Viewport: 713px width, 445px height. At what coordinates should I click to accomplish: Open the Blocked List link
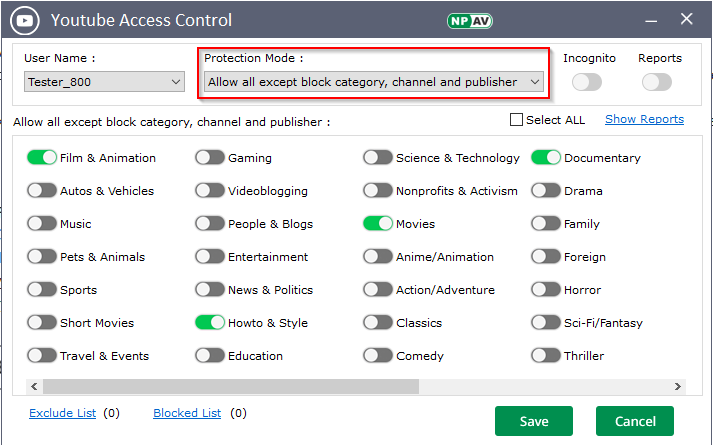click(x=187, y=413)
